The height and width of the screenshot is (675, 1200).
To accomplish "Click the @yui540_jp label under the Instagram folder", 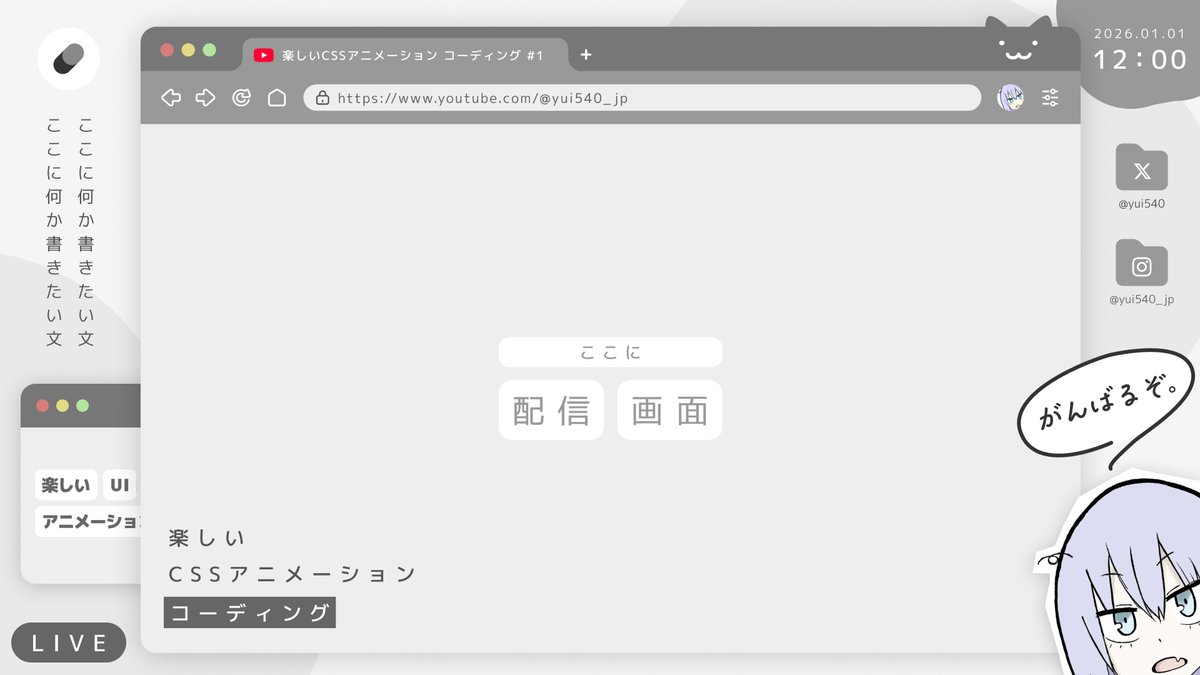I will 1142,299.
